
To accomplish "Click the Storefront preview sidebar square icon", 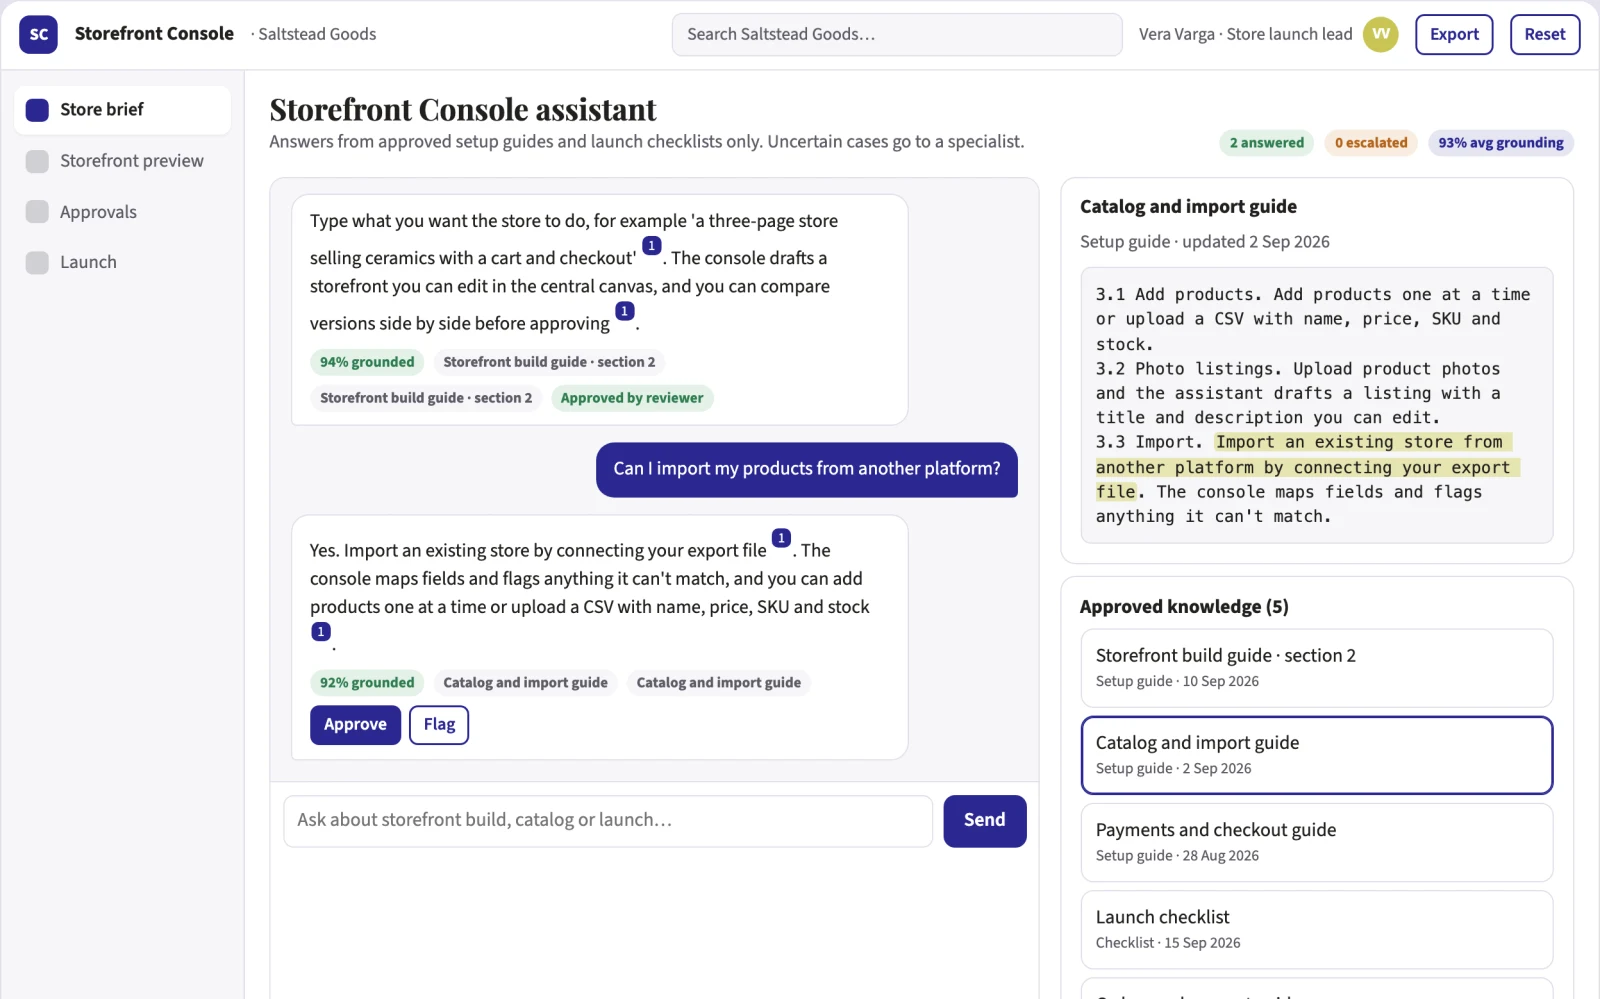I will (x=37, y=161).
